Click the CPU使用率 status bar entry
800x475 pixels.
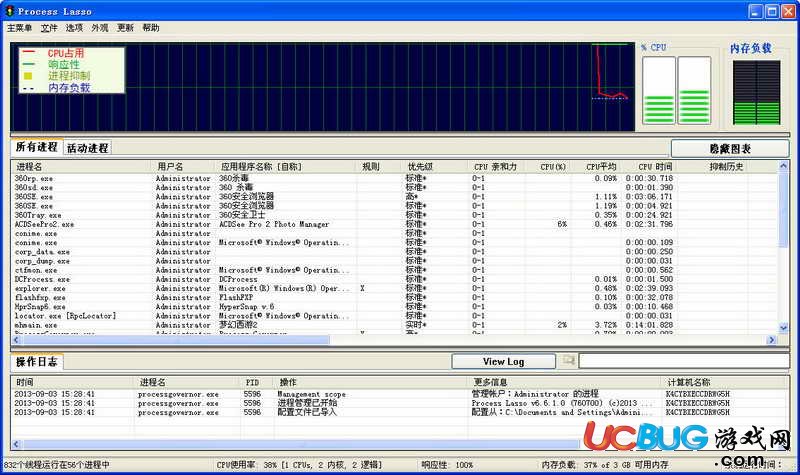pos(299,465)
